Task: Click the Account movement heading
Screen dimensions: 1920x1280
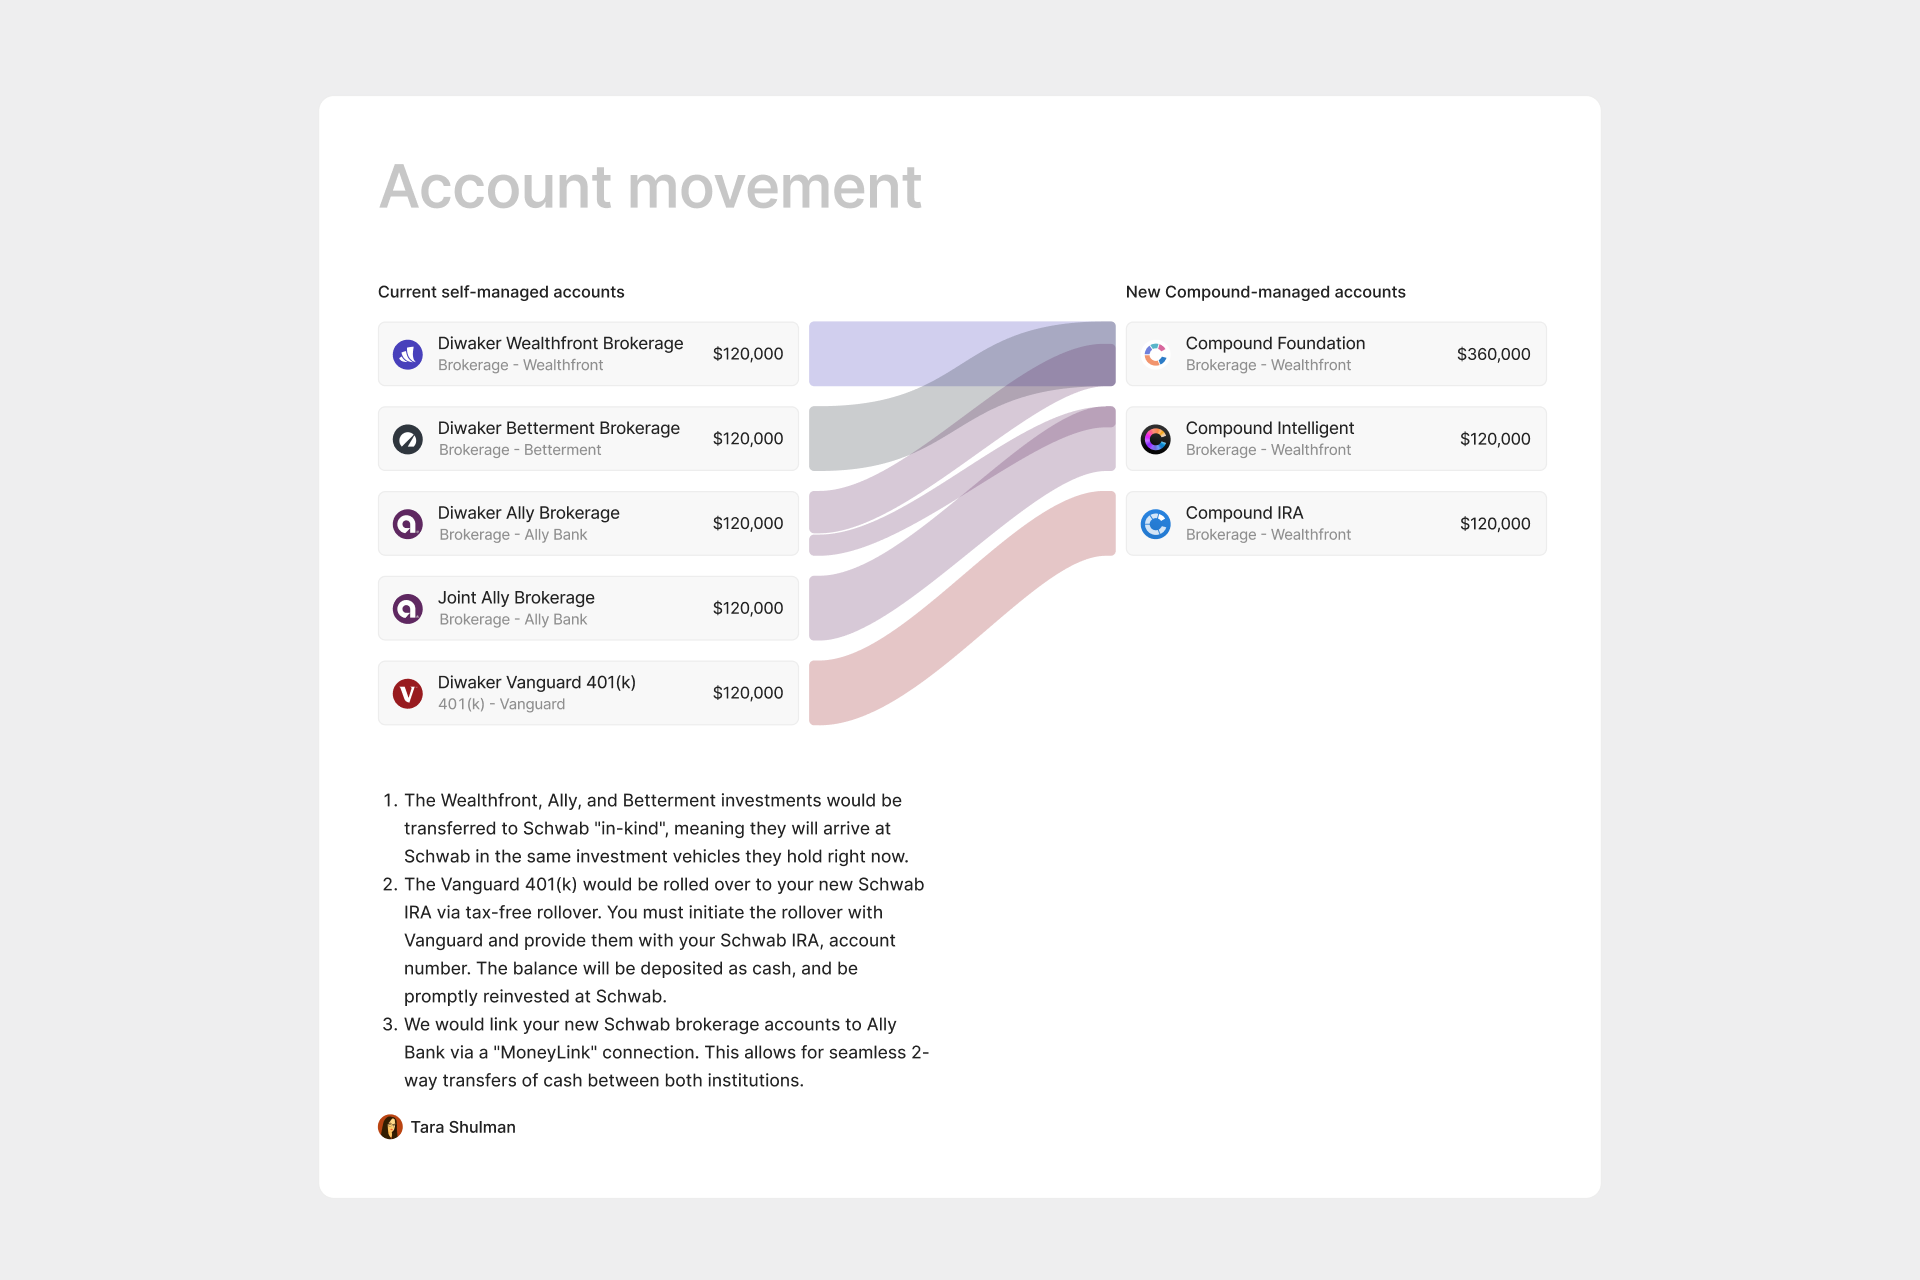Action: [650, 187]
